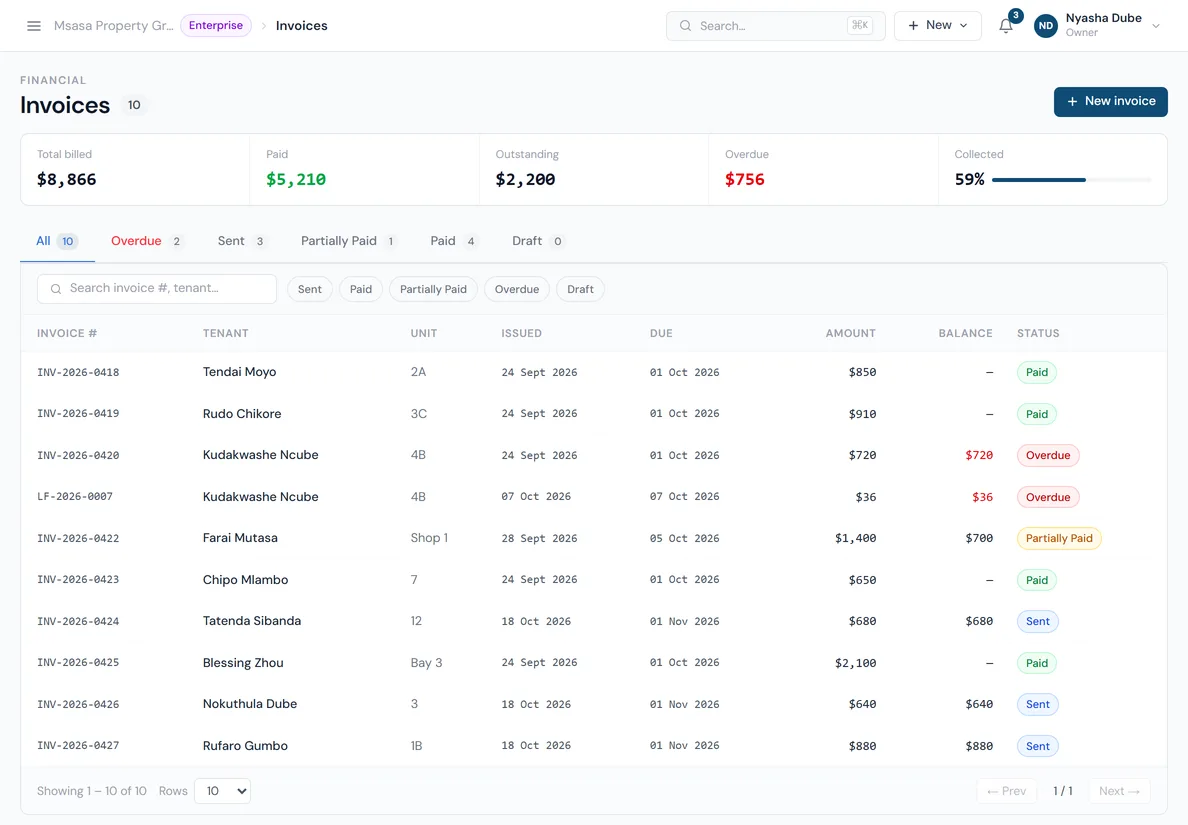This screenshot has height=825, width=1188.
Task: Click tenant name Rufaro Gumbo
Action: click(245, 745)
